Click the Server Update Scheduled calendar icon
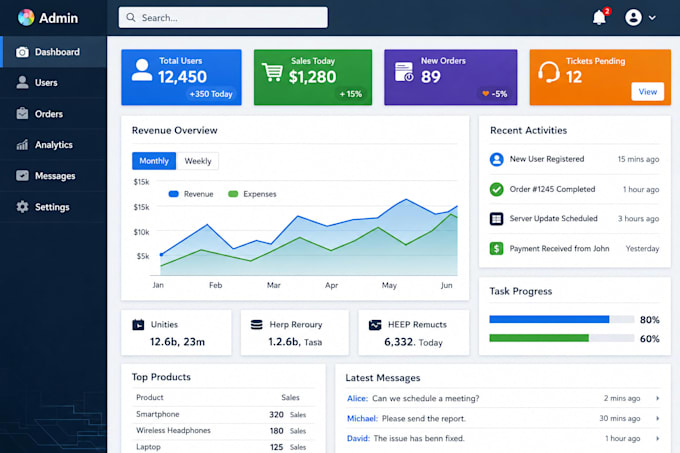This screenshot has width=680, height=453. tap(497, 218)
